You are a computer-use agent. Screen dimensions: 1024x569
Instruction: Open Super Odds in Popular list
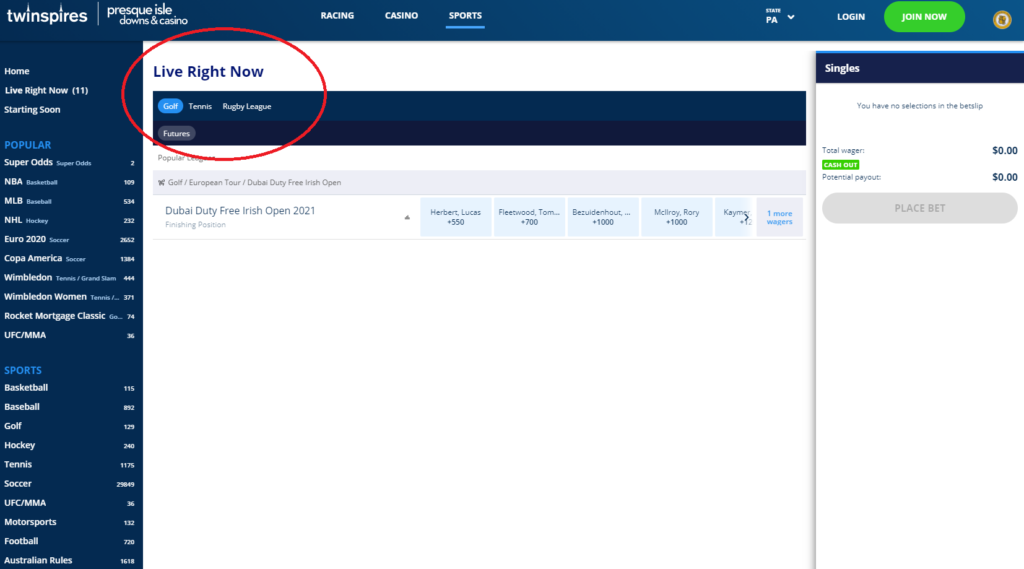(x=69, y=163)
